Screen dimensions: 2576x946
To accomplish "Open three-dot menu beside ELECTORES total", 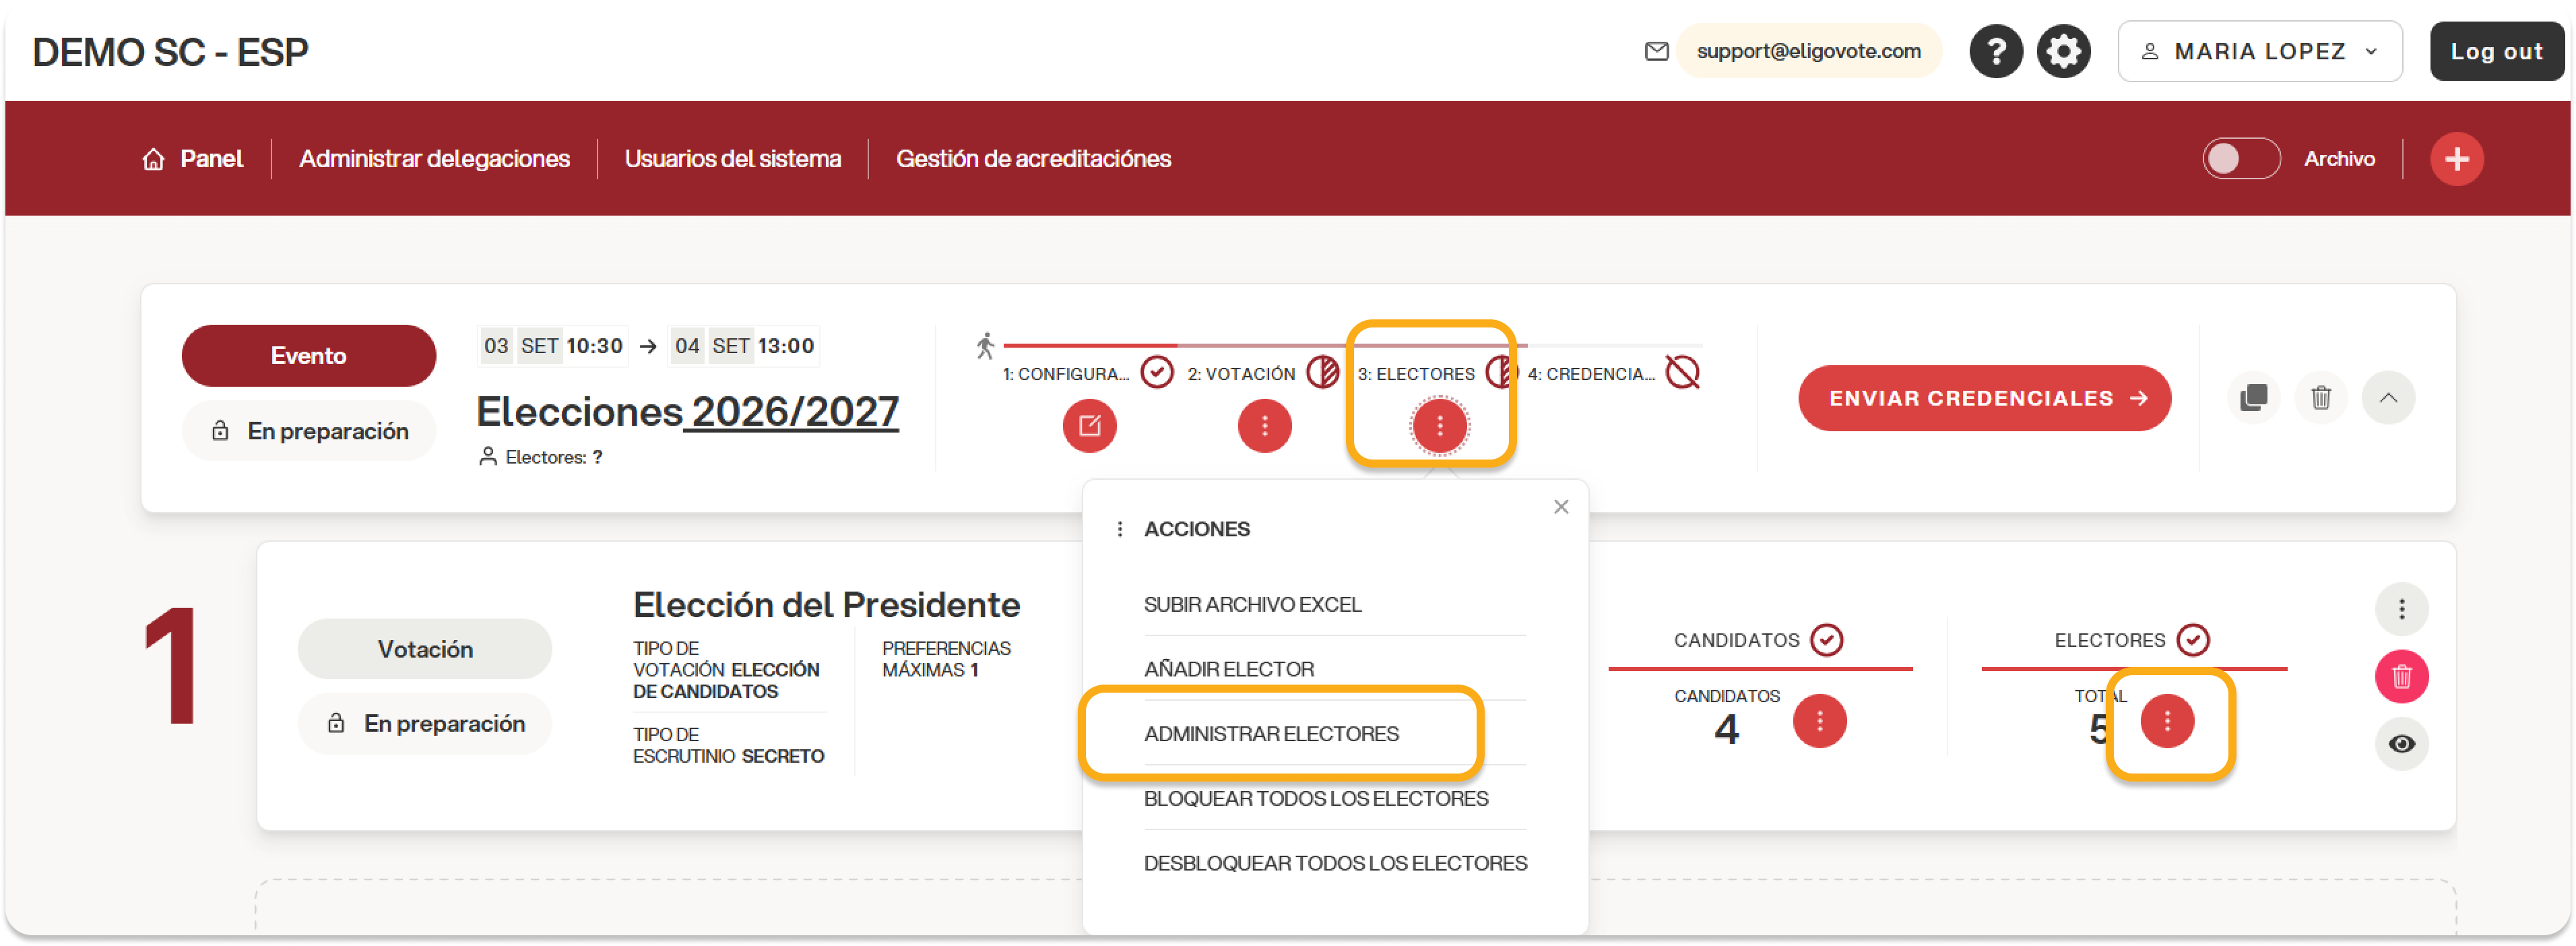I will (2167, 721).
